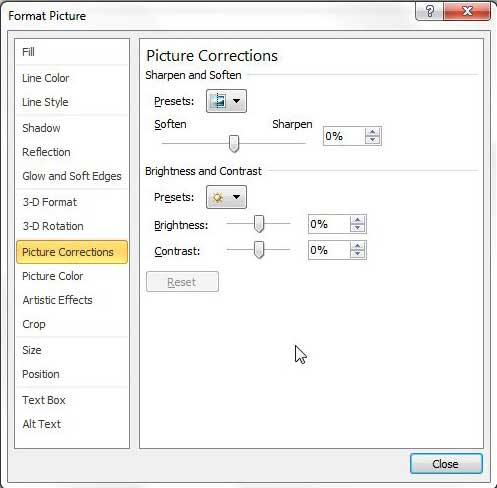This screenshot has width=497, height=488.
Task: Increase brightness value with up arrow
Action: 357,220
